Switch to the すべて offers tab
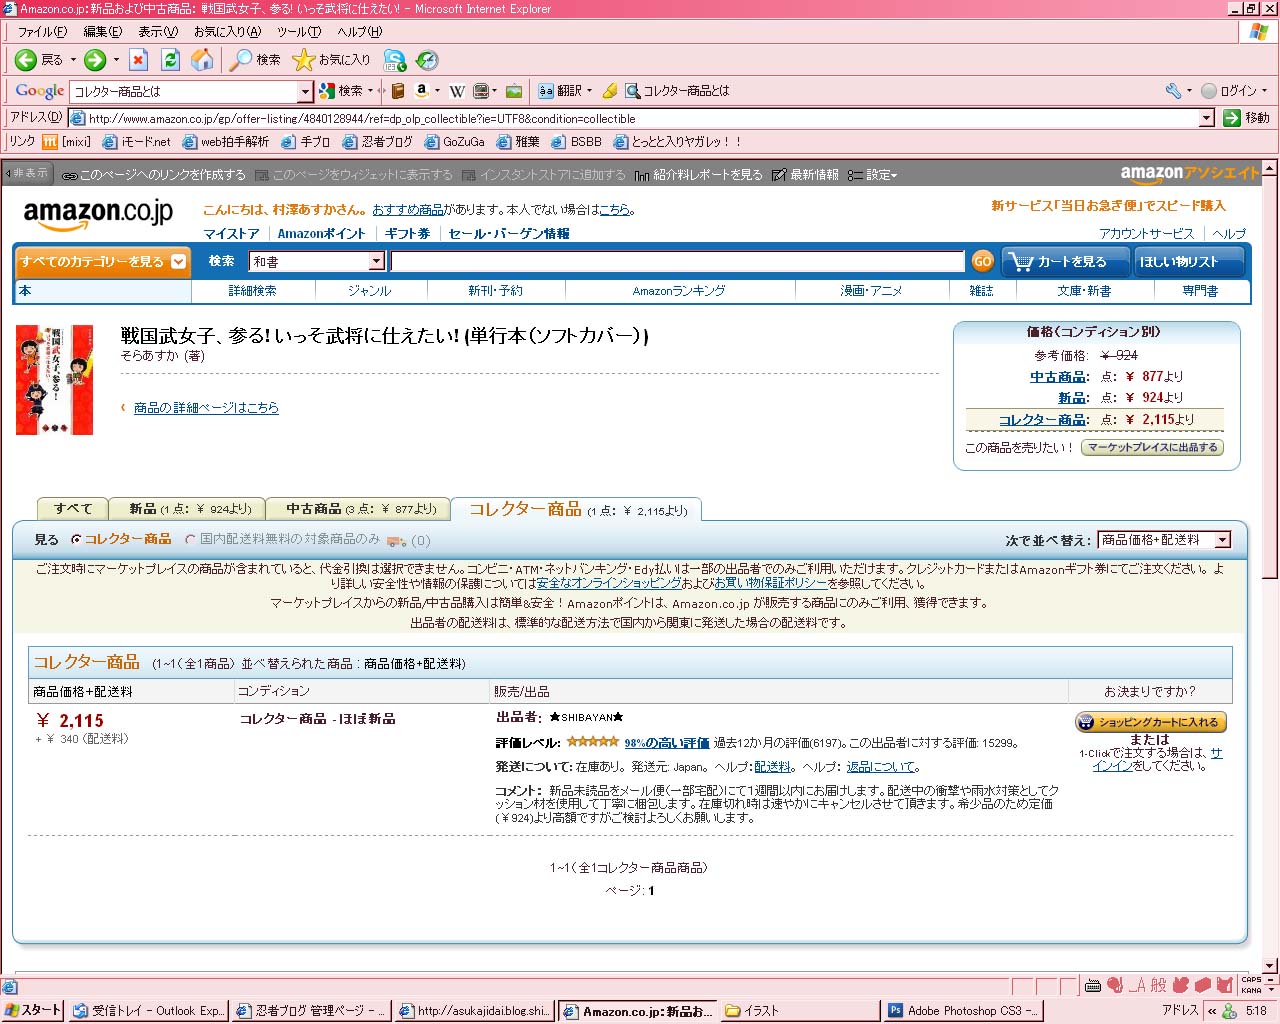 72,509
